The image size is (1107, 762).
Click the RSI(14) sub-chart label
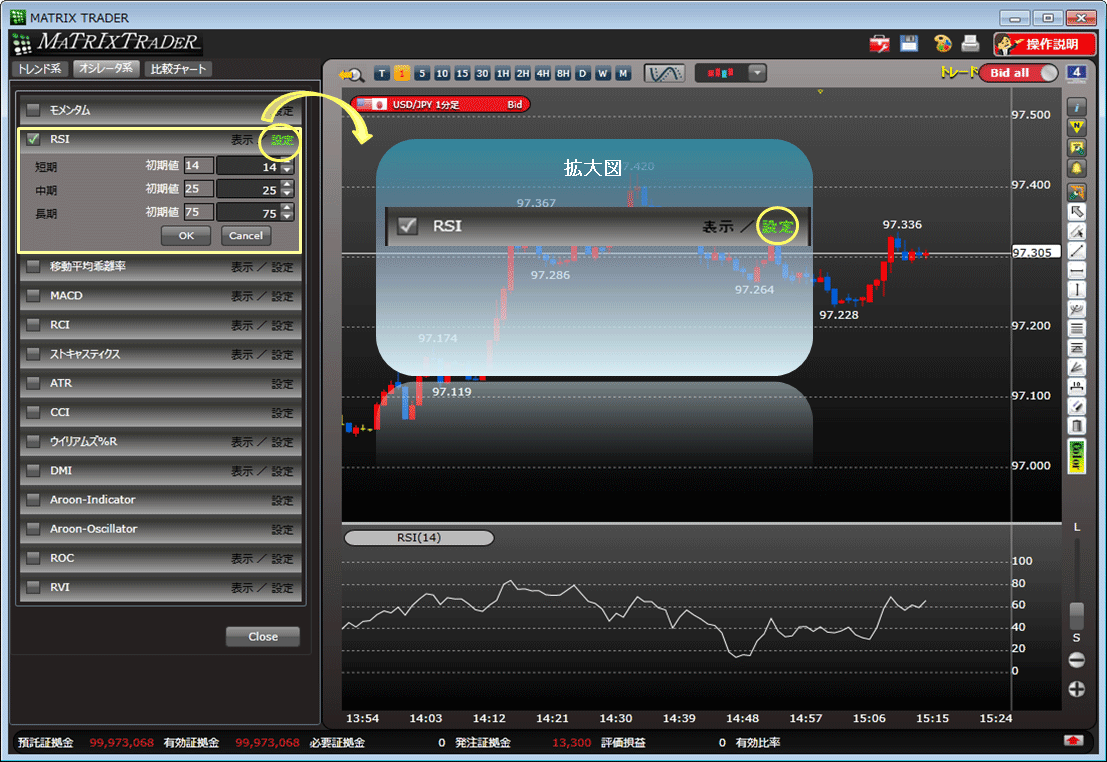[x=419, y=538]
